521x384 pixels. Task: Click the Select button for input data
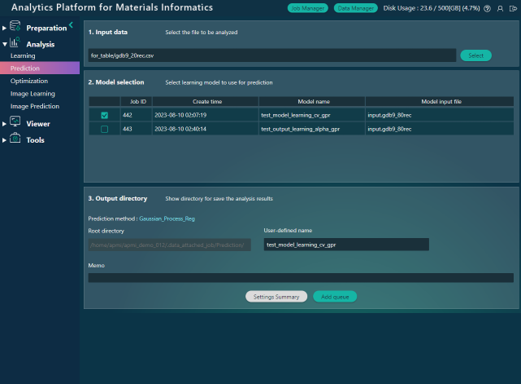[x=476, y=56]
